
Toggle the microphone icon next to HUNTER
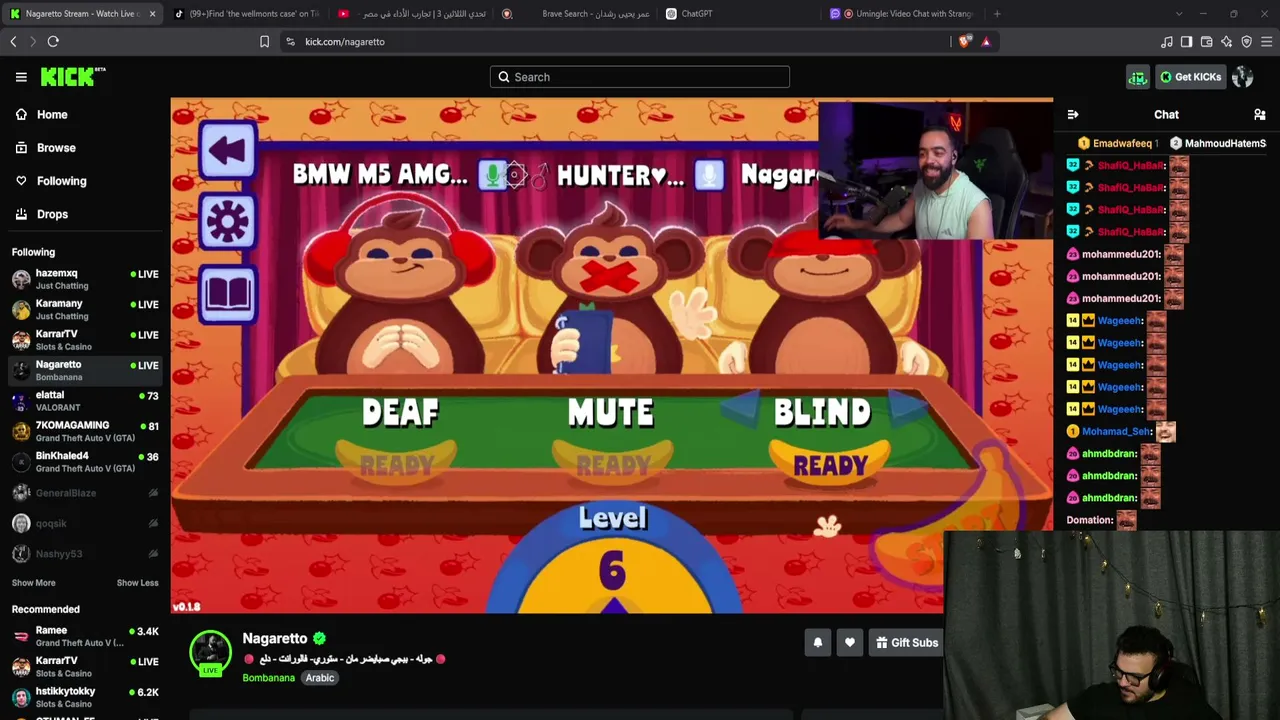[x=709, y=176]
